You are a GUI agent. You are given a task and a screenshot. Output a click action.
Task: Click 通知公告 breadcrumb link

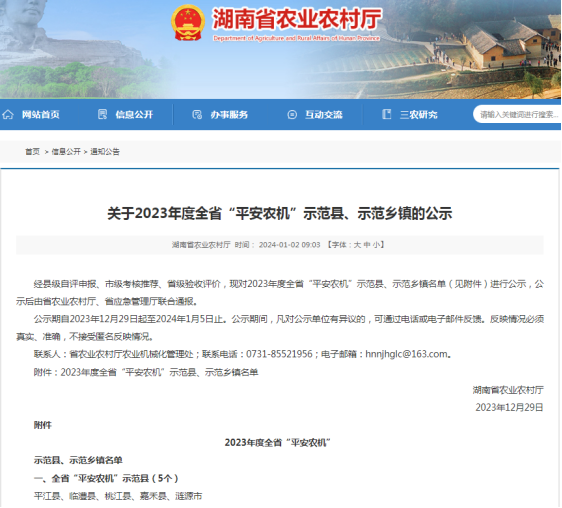point(105,152)
